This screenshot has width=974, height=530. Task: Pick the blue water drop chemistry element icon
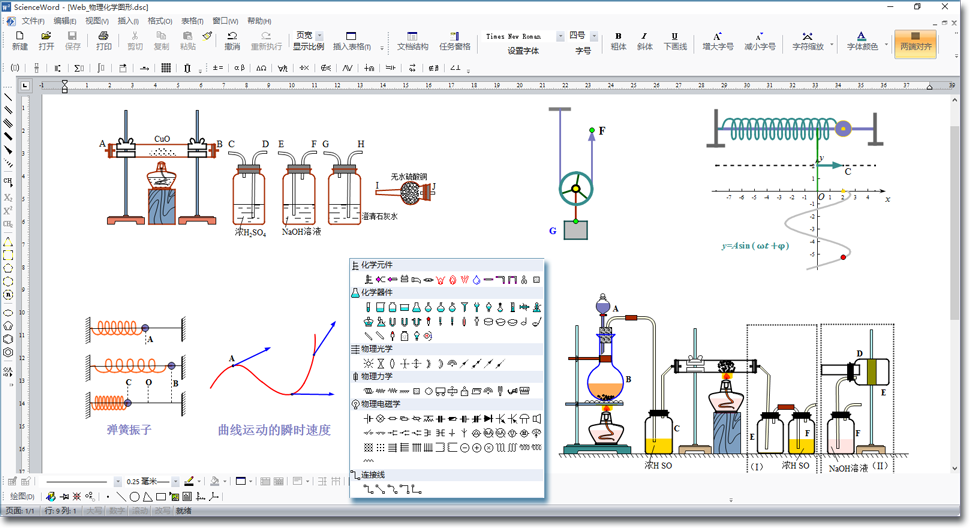477,279
